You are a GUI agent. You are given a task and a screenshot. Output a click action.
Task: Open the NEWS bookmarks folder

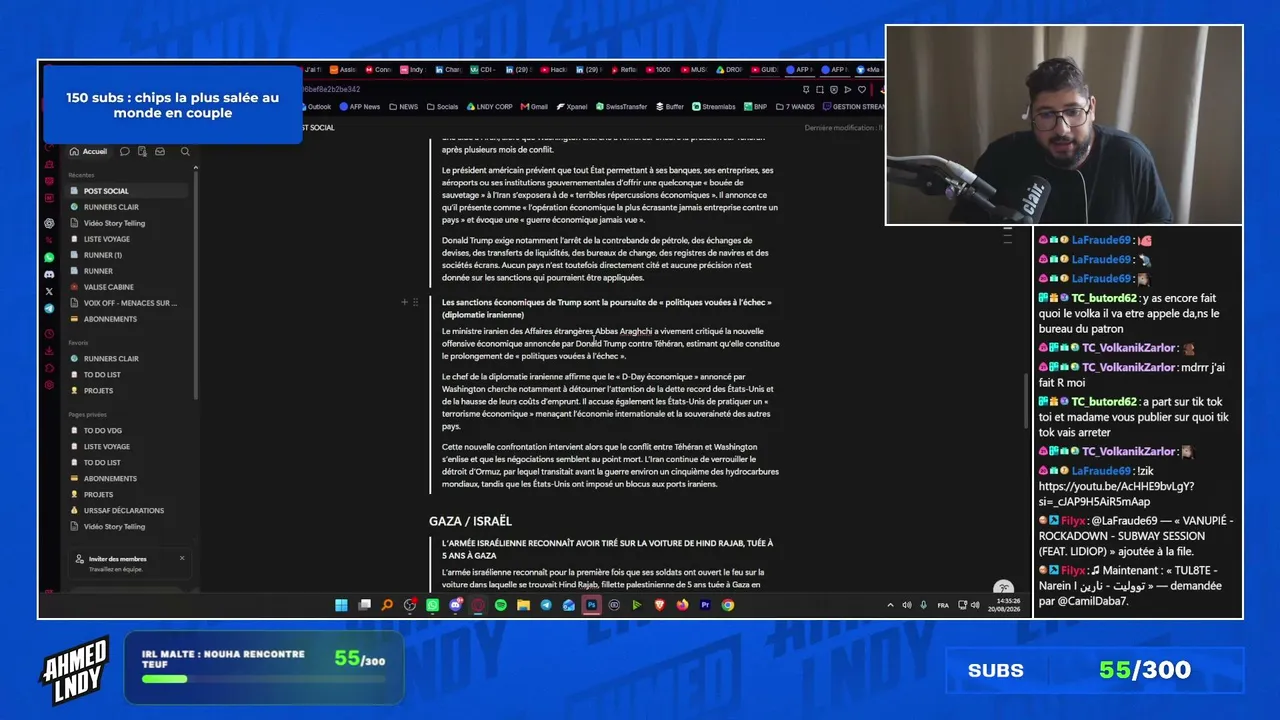pyautogui.click(x=404, y=107)
